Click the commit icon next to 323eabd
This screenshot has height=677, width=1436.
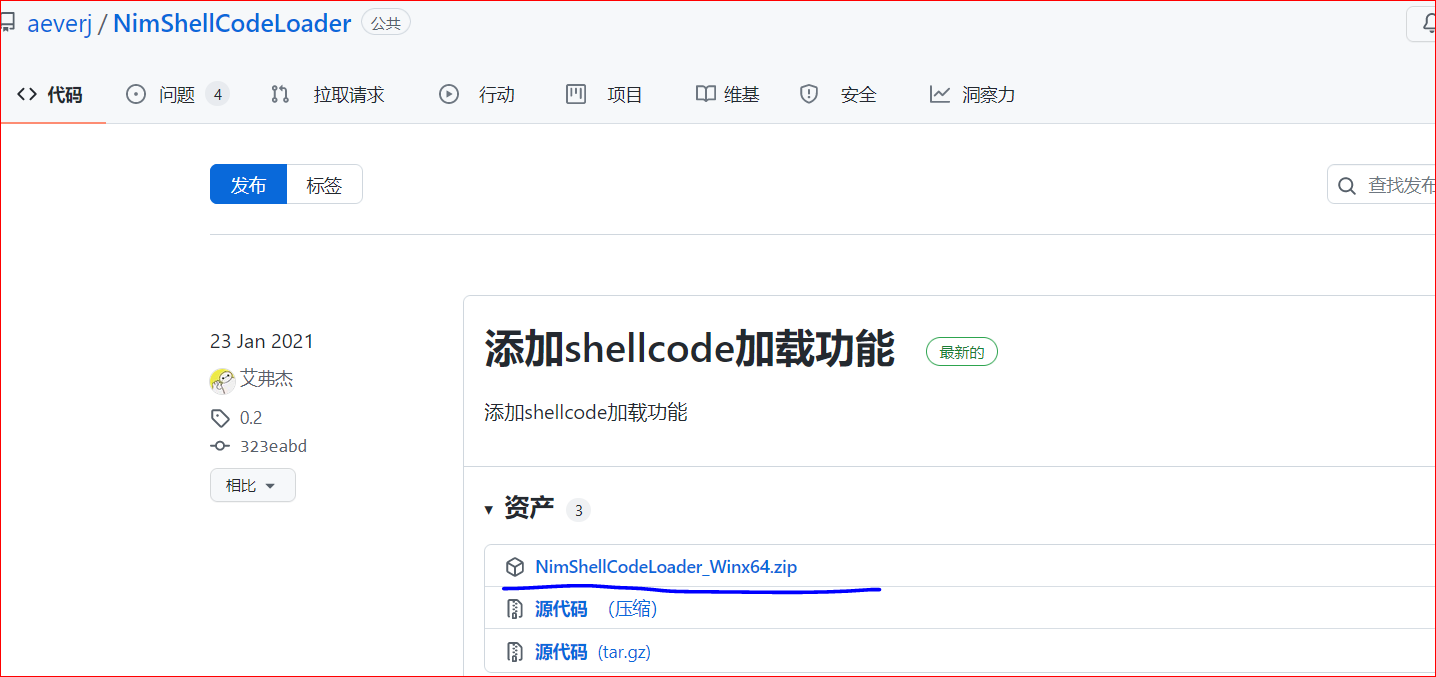pyautogui.click(x=220, y=446)
